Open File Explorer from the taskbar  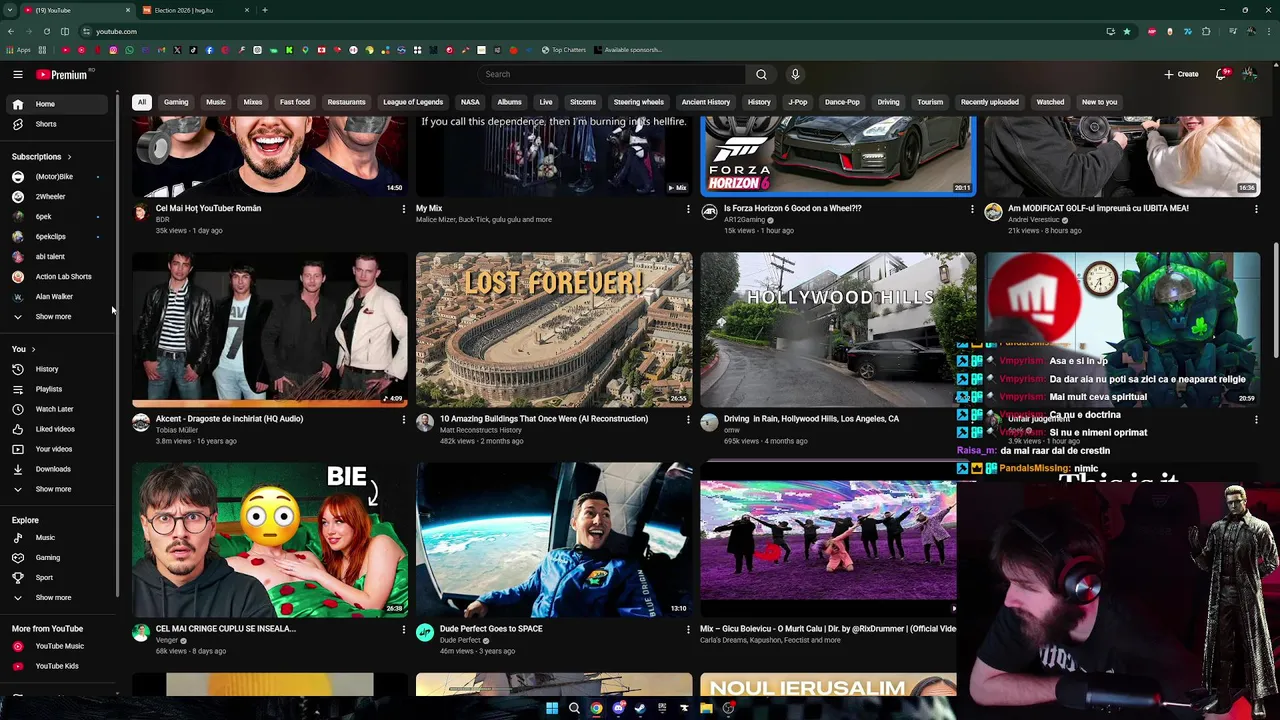[706, 708]
